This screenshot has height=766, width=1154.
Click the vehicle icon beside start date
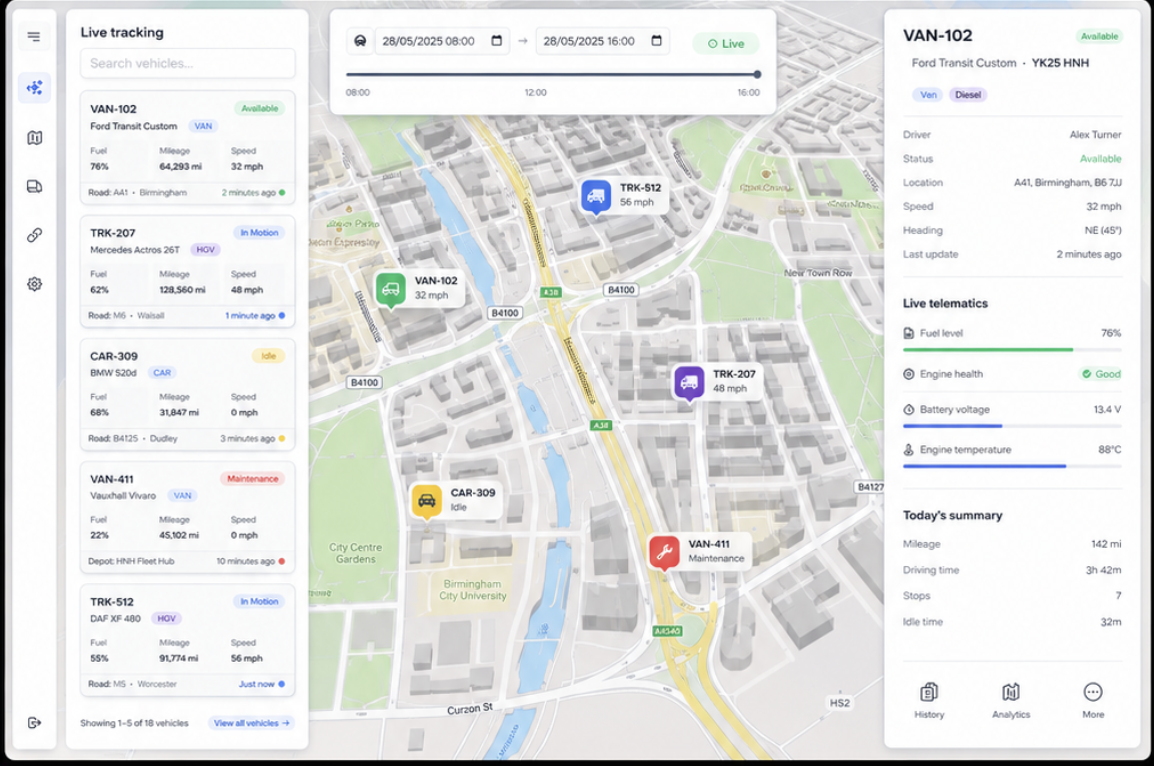[x=360, y=41]
